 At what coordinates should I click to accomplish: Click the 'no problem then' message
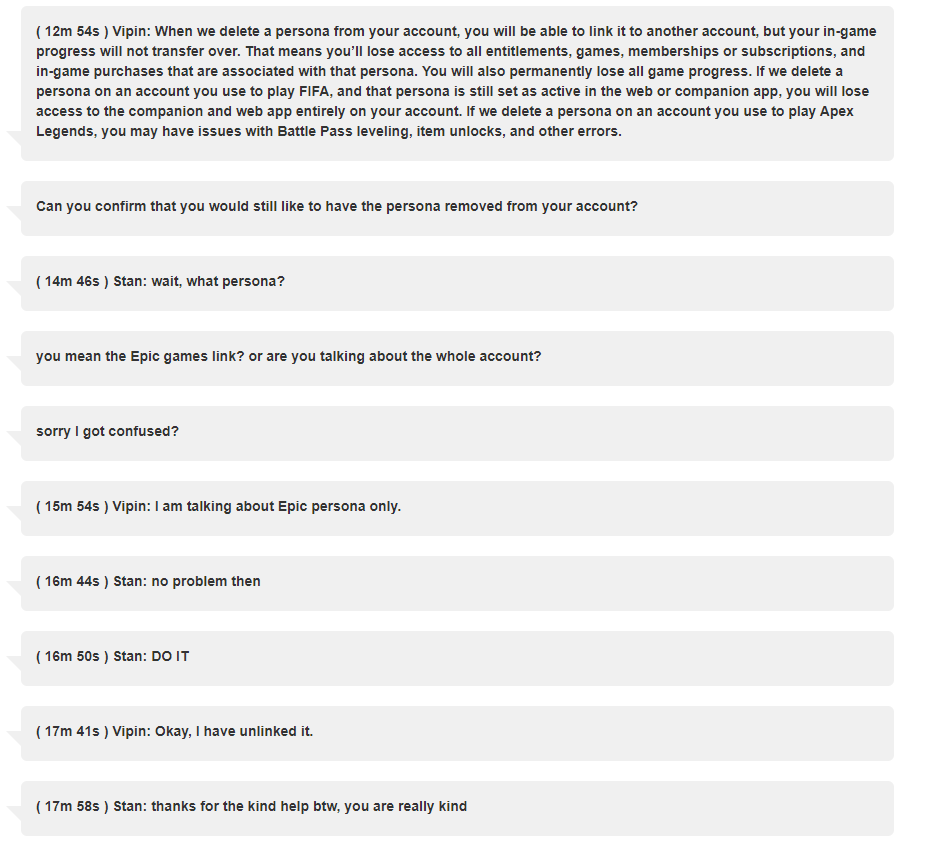[x=457, y=583]
